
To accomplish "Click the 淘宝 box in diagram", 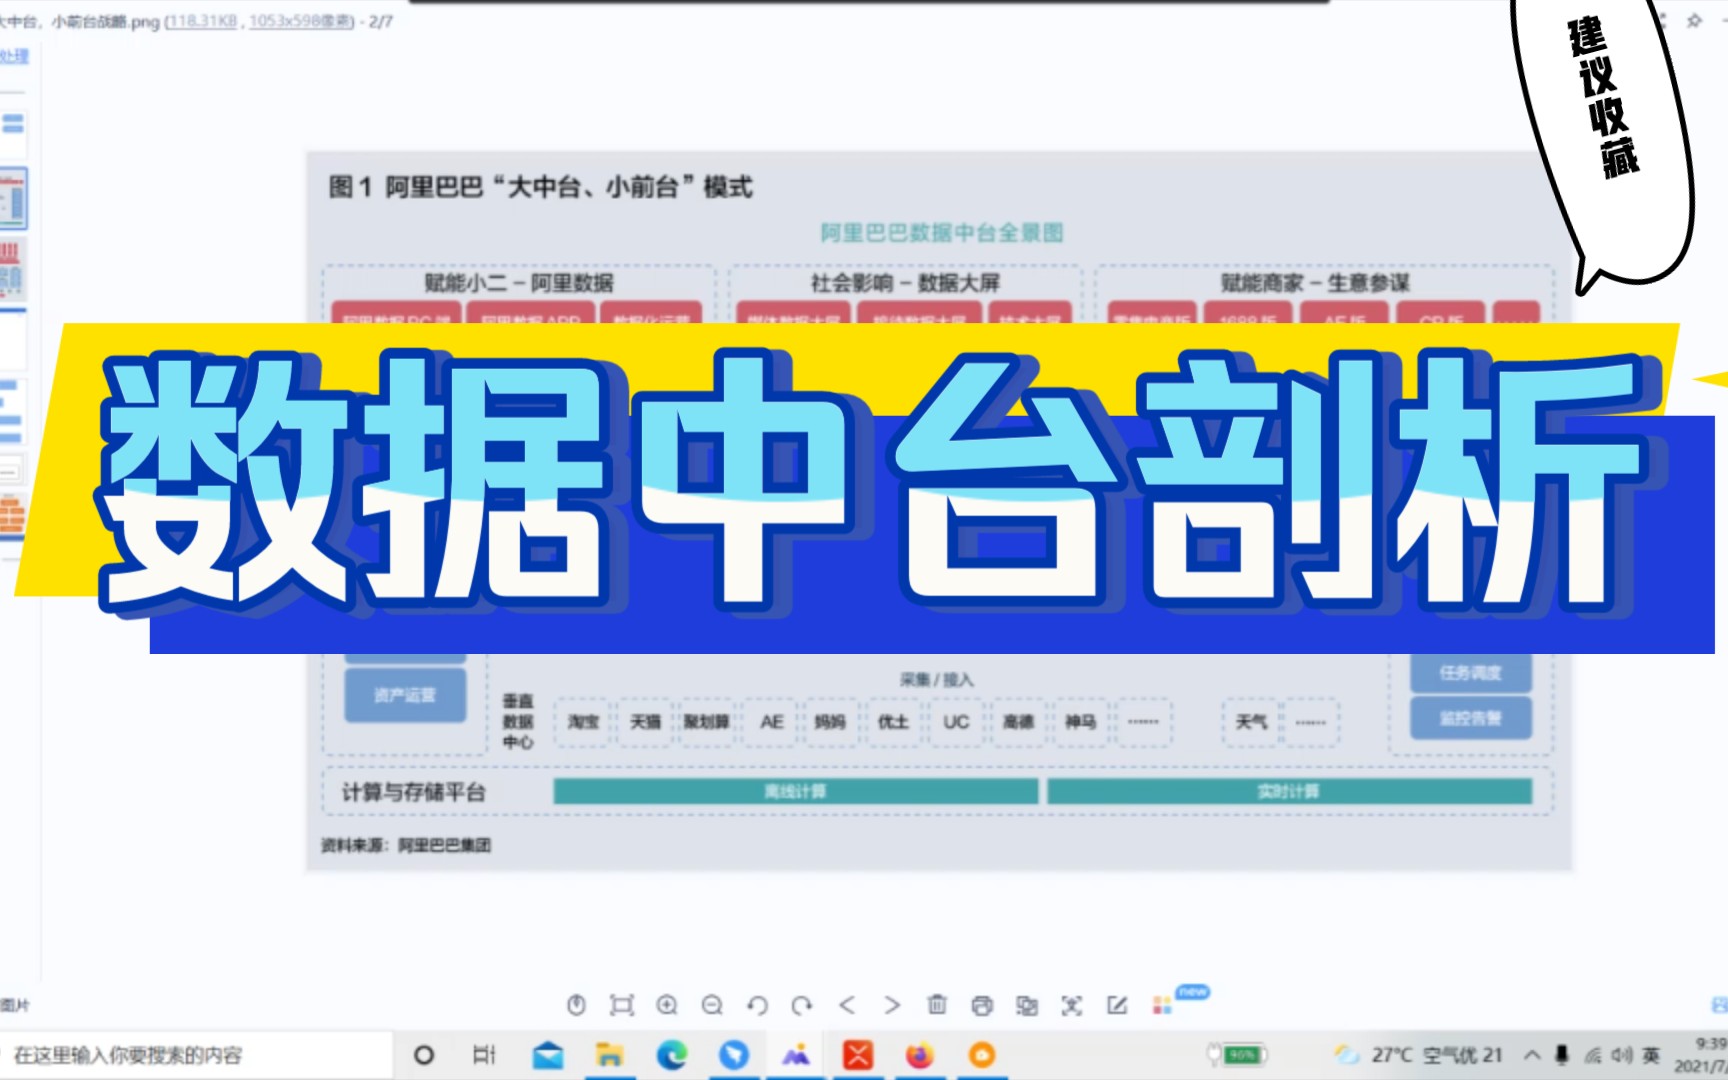I will (583, 721).
